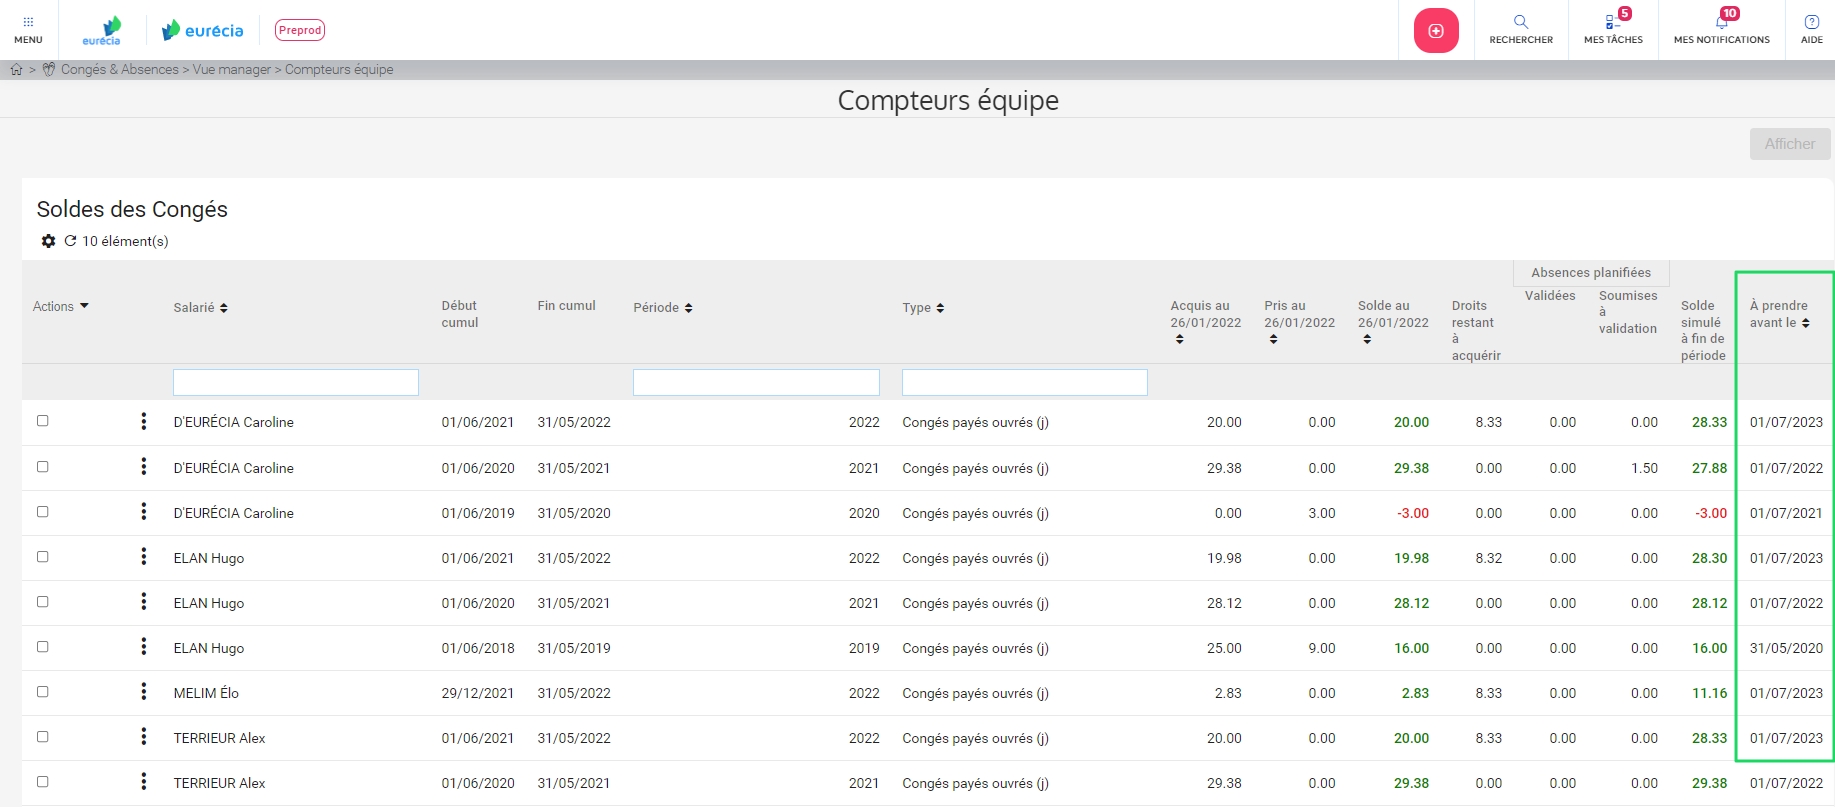The height and width of the screenshot is (807, 1835).
Task: Click the Afficher button
Action: 1790,144
